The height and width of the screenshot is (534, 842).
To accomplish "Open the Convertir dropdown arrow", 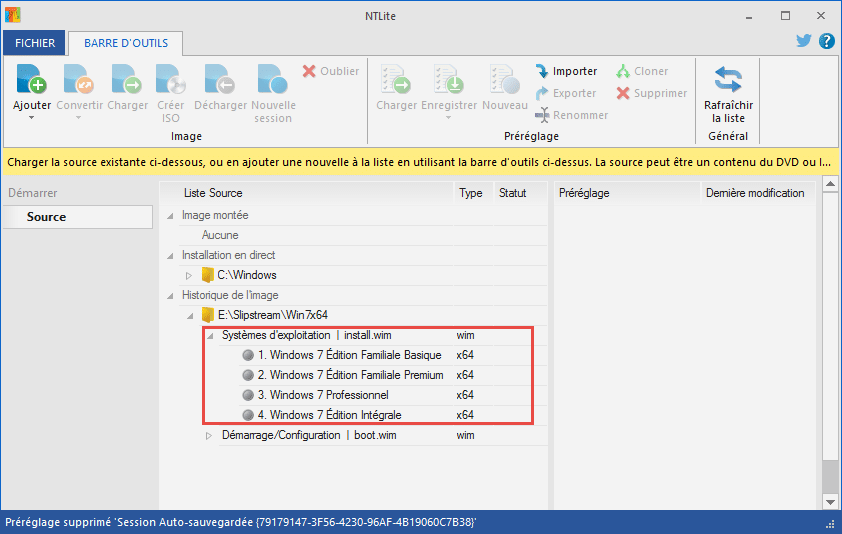I will click(x=79, y=118).
